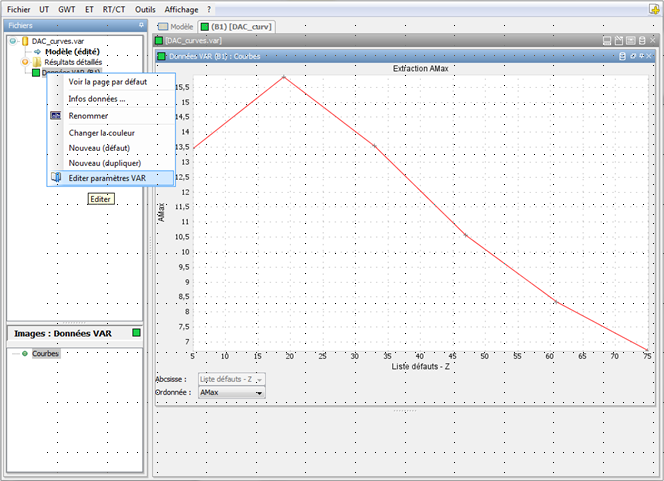Open the Abcisse dropdown list
Image resolution: width=664 pixels, height=481 pixels.
click(232, 379)
